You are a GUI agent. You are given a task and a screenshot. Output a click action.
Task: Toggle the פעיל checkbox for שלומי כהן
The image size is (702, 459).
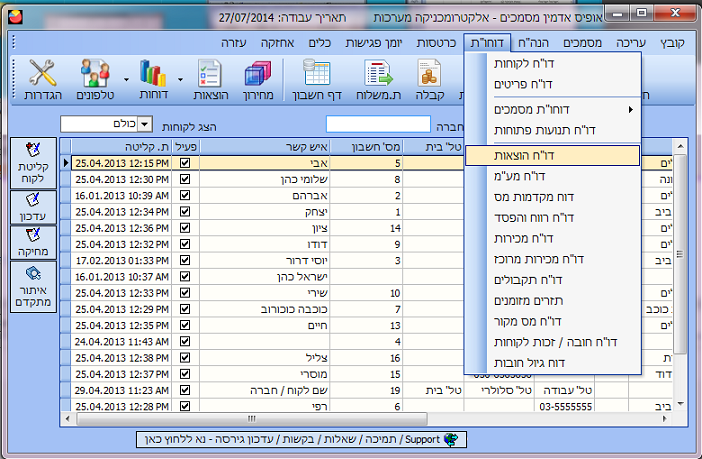[x=185, y=179]
